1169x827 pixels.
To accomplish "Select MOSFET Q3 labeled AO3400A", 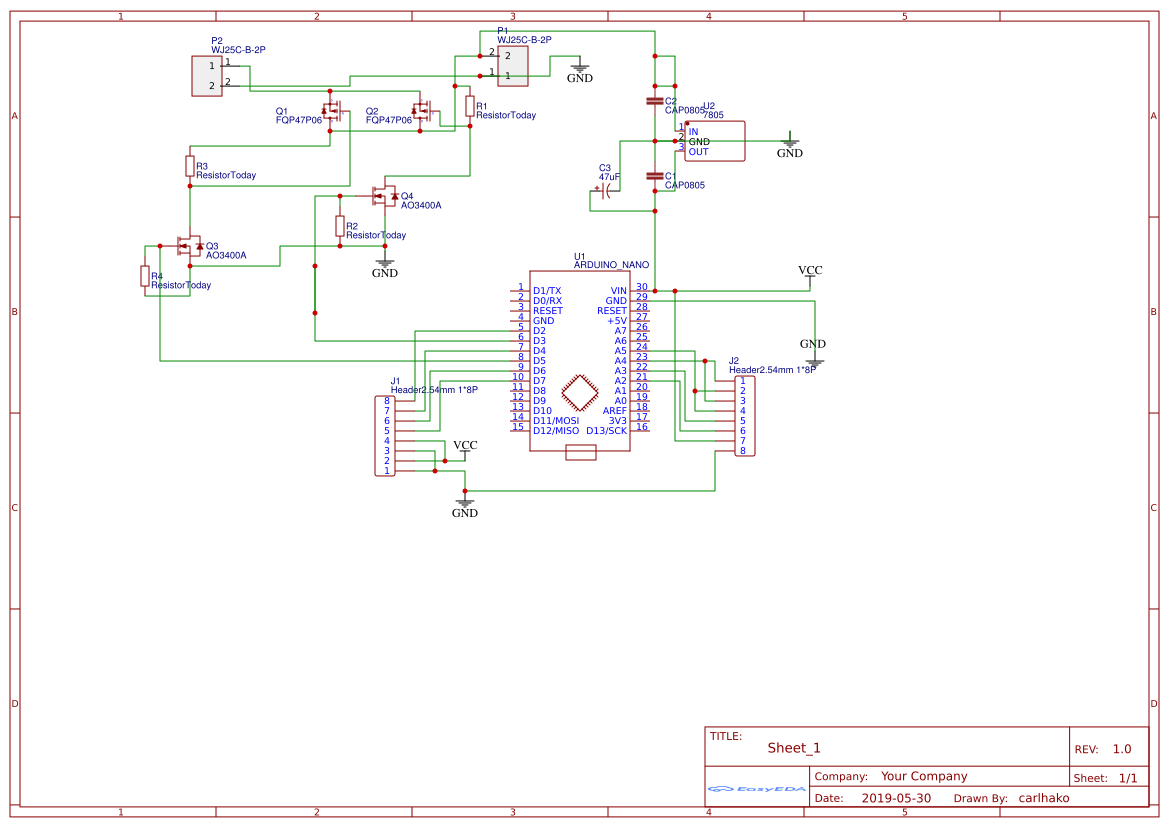I will [190, 245].
